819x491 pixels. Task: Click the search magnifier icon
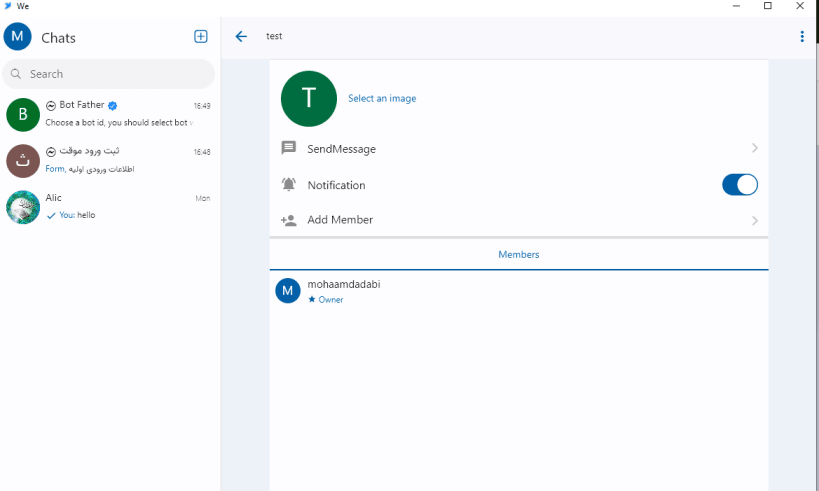(16, 74)
